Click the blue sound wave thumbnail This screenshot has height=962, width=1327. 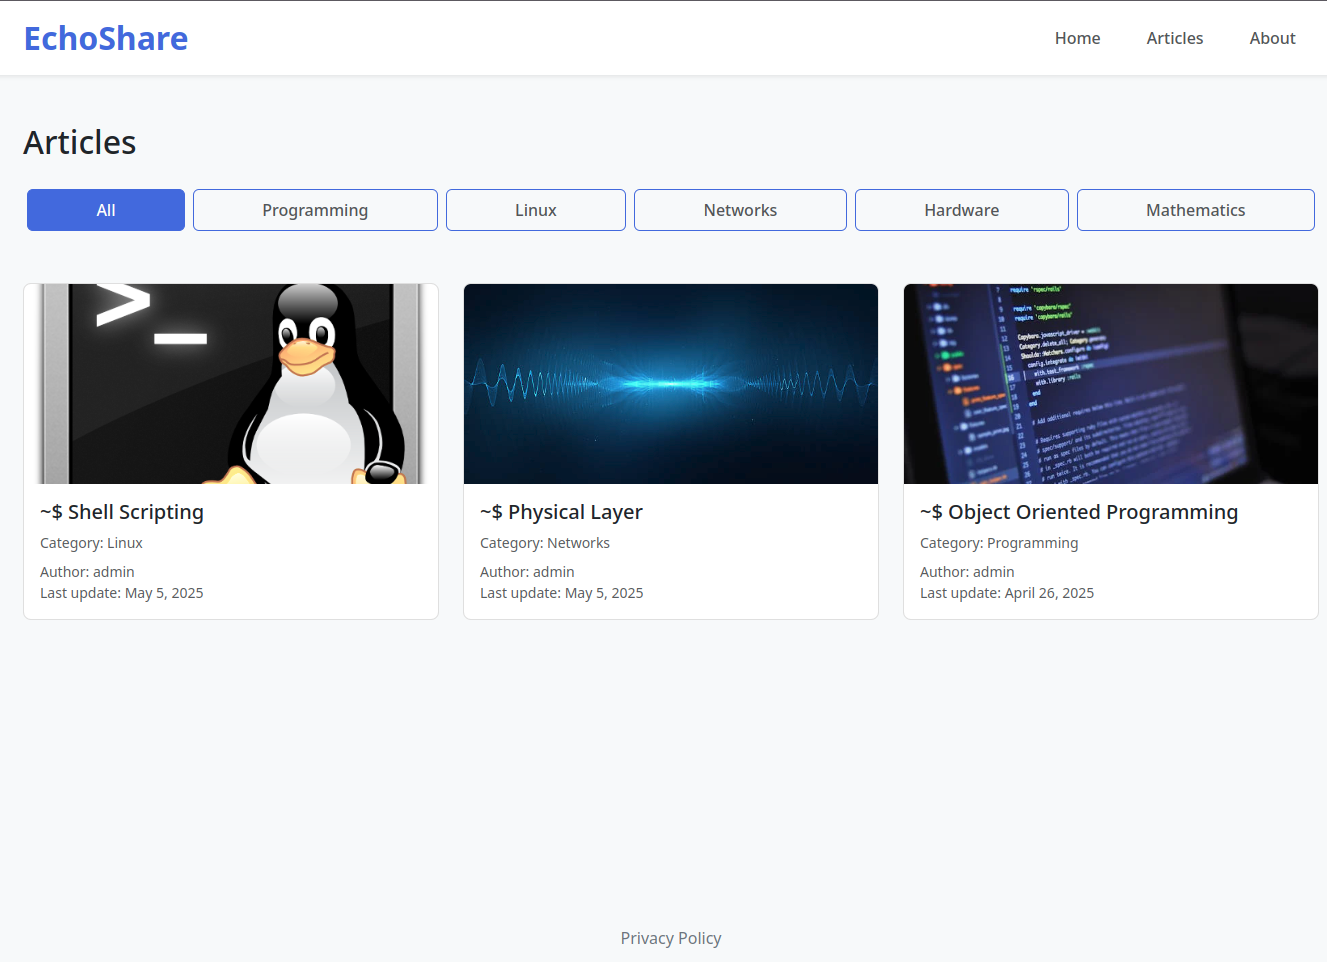671,384
